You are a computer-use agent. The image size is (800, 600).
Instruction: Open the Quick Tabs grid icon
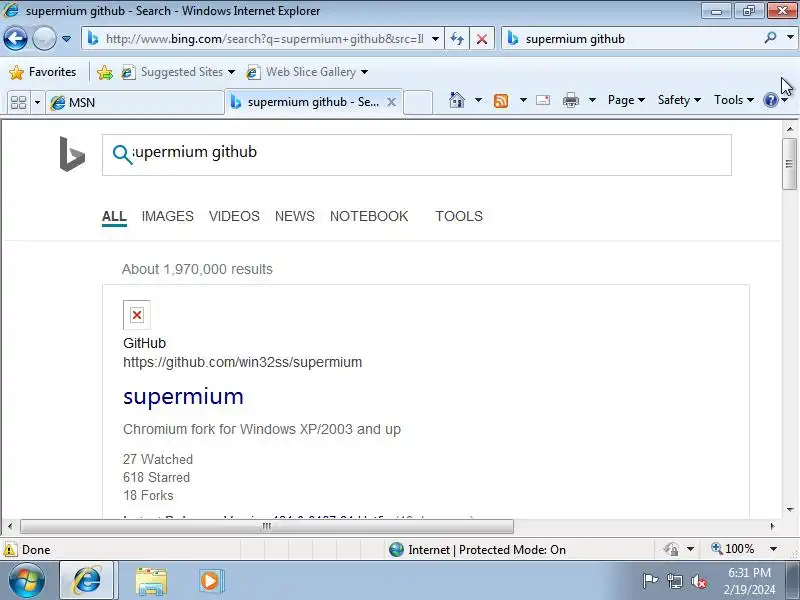click(18, 102)
